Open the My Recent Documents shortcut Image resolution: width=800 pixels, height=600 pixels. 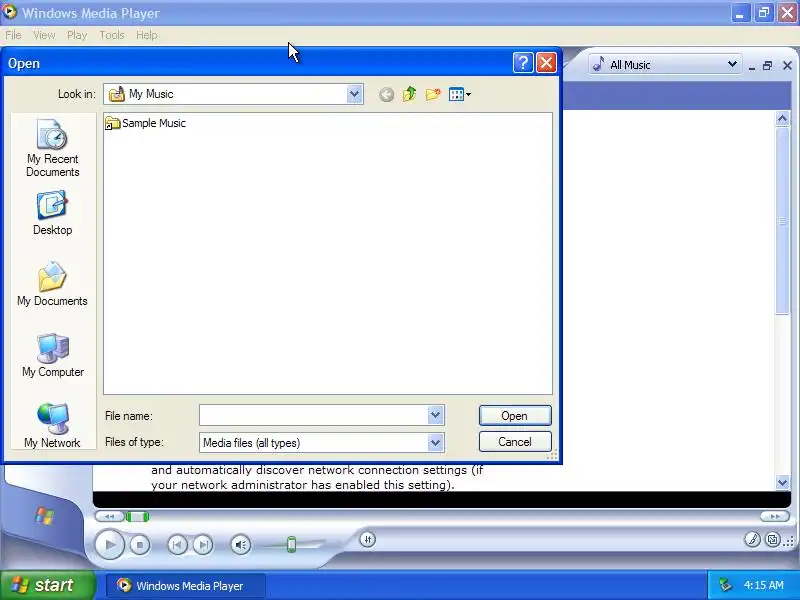click(x=53, y=148)
